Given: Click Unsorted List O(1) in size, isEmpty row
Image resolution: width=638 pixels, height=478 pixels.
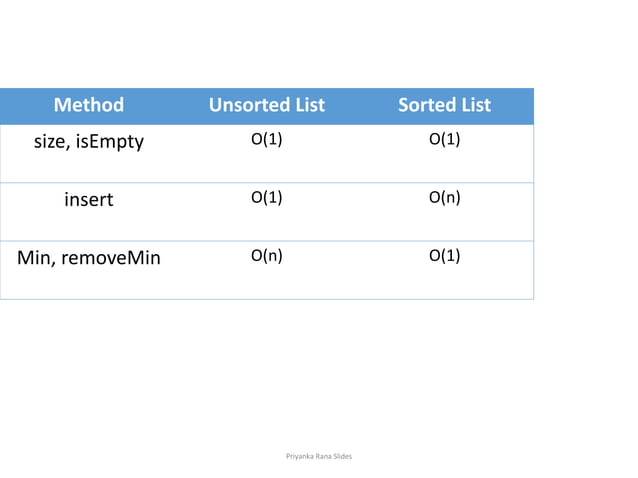Looking at the screenshot, I should (x=266, y=140).
